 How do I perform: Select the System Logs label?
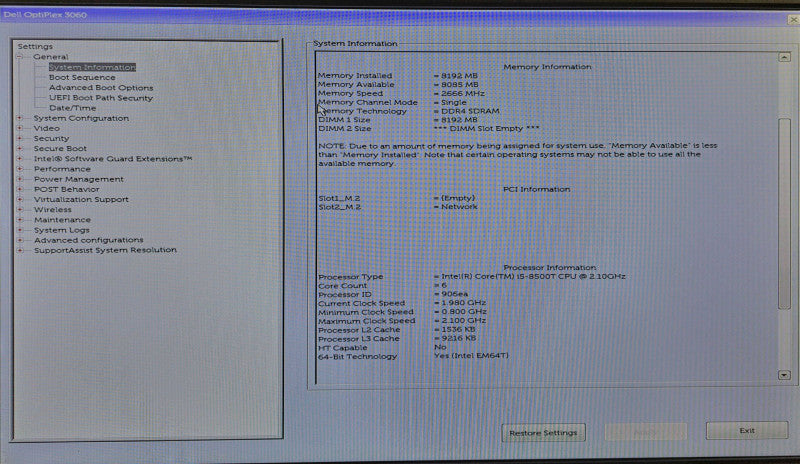(62, 230)
